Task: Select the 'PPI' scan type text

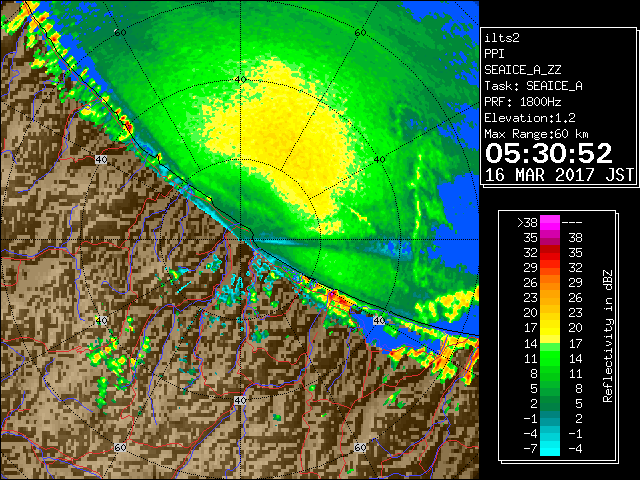Action: (x=494, y=54)
